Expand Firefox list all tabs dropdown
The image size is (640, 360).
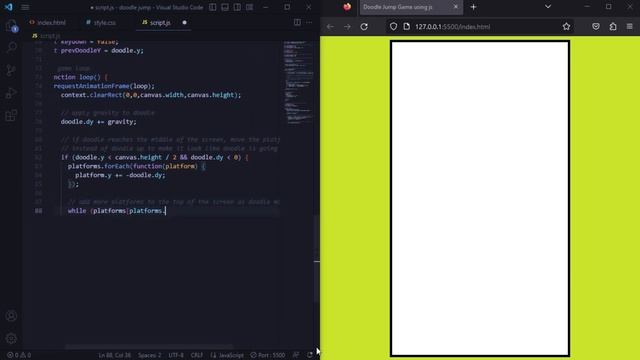548,7
